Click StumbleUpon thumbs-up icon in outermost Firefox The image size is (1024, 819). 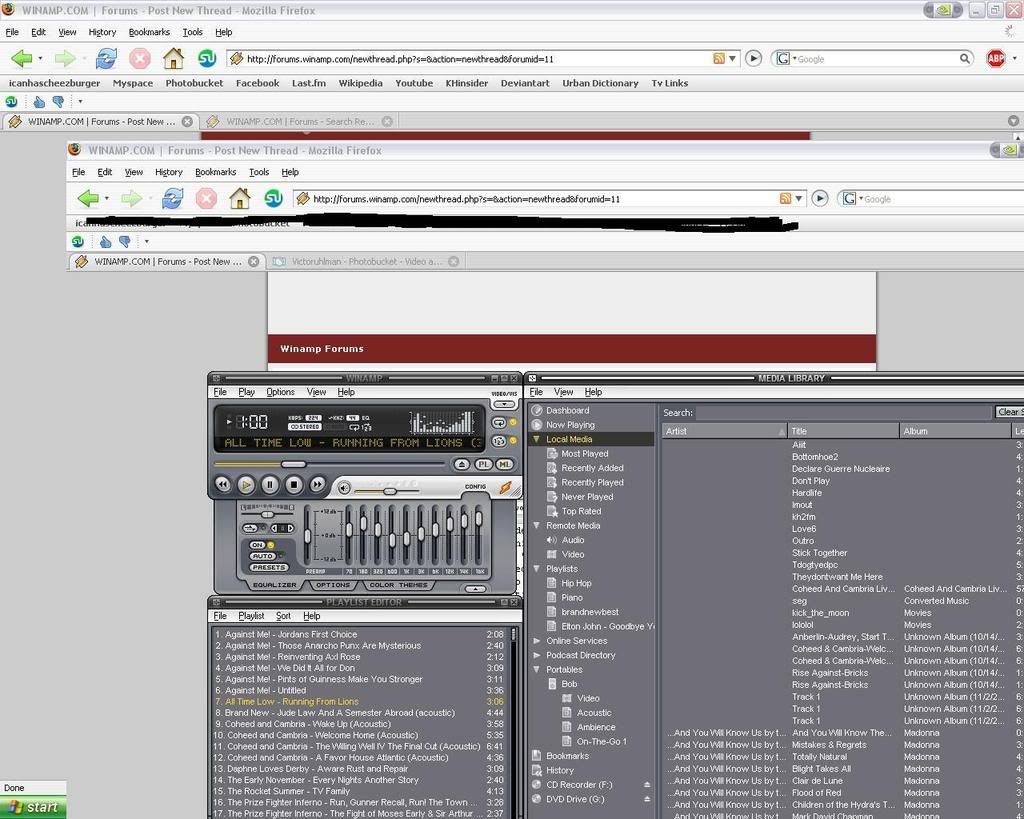[x=39, y=101]
